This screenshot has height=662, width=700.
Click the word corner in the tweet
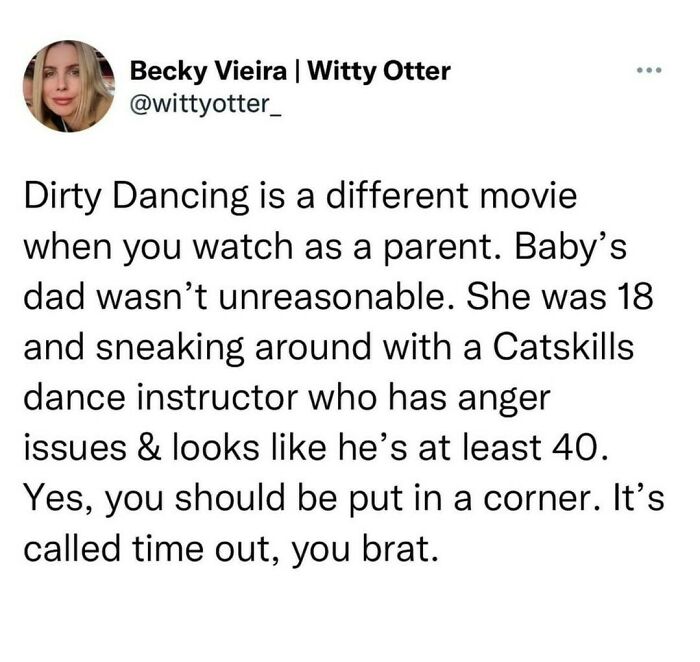click(538, 499)
